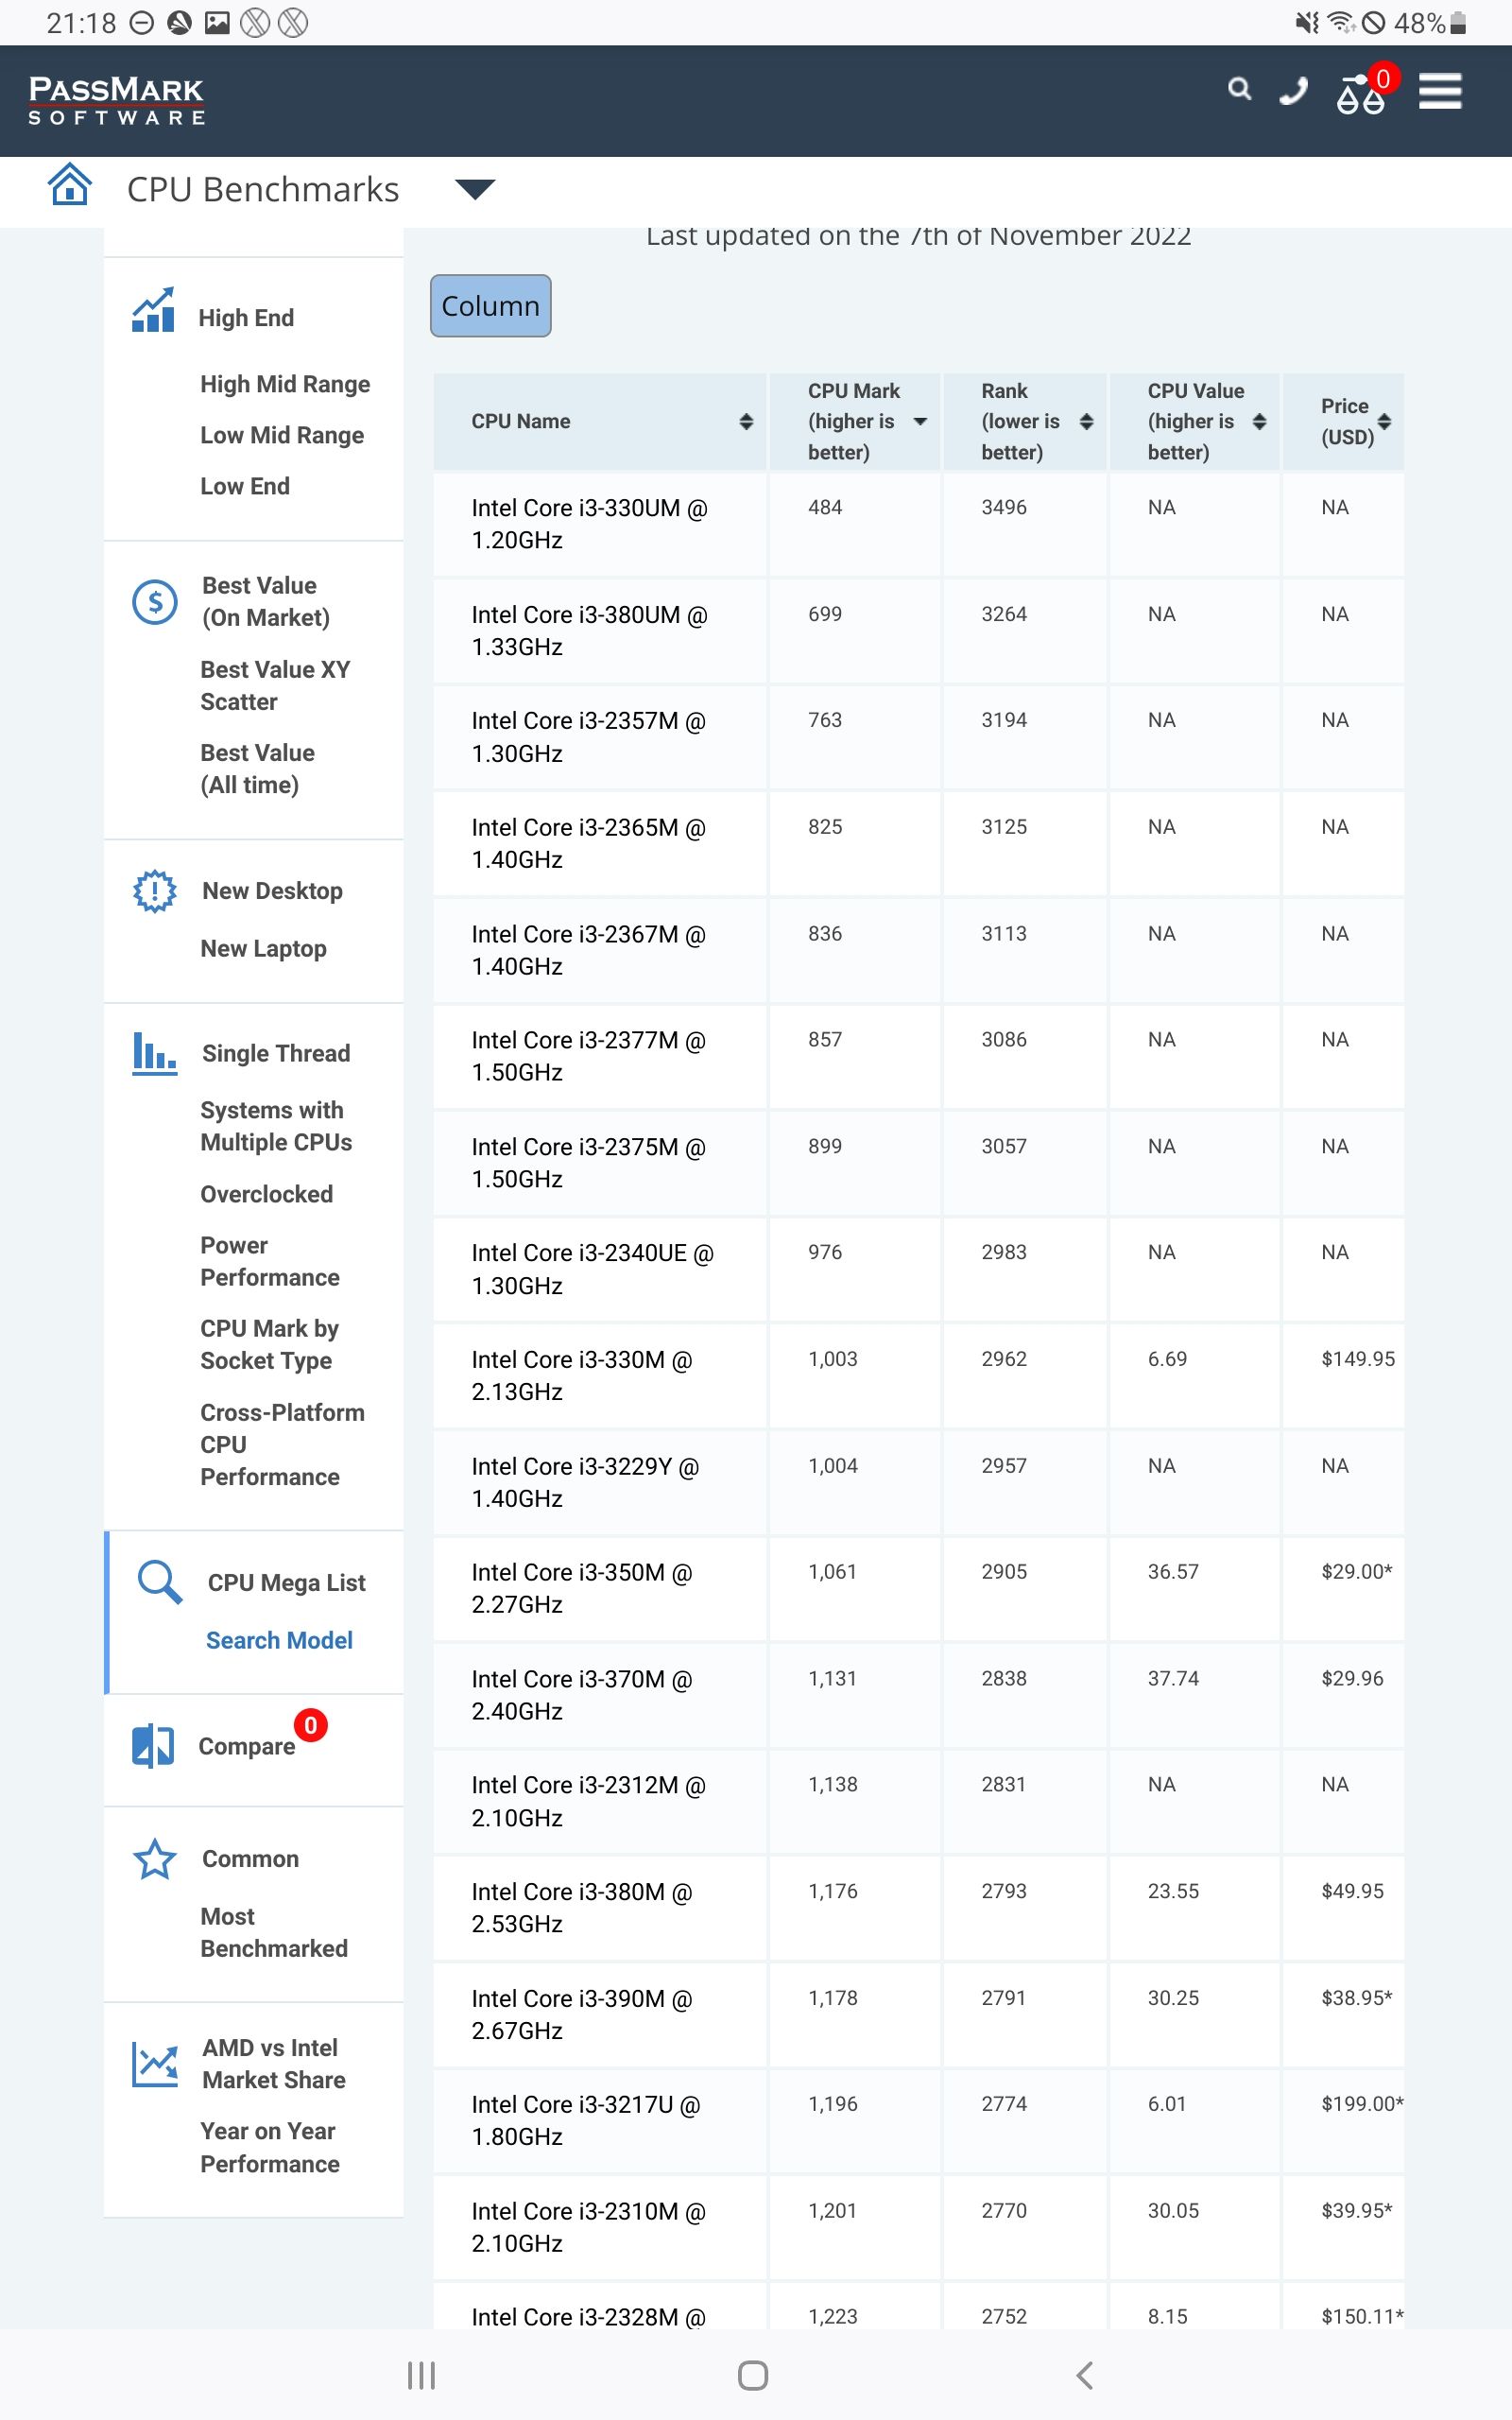
Task: Open Best Value (All time) link
Action: 257,769
